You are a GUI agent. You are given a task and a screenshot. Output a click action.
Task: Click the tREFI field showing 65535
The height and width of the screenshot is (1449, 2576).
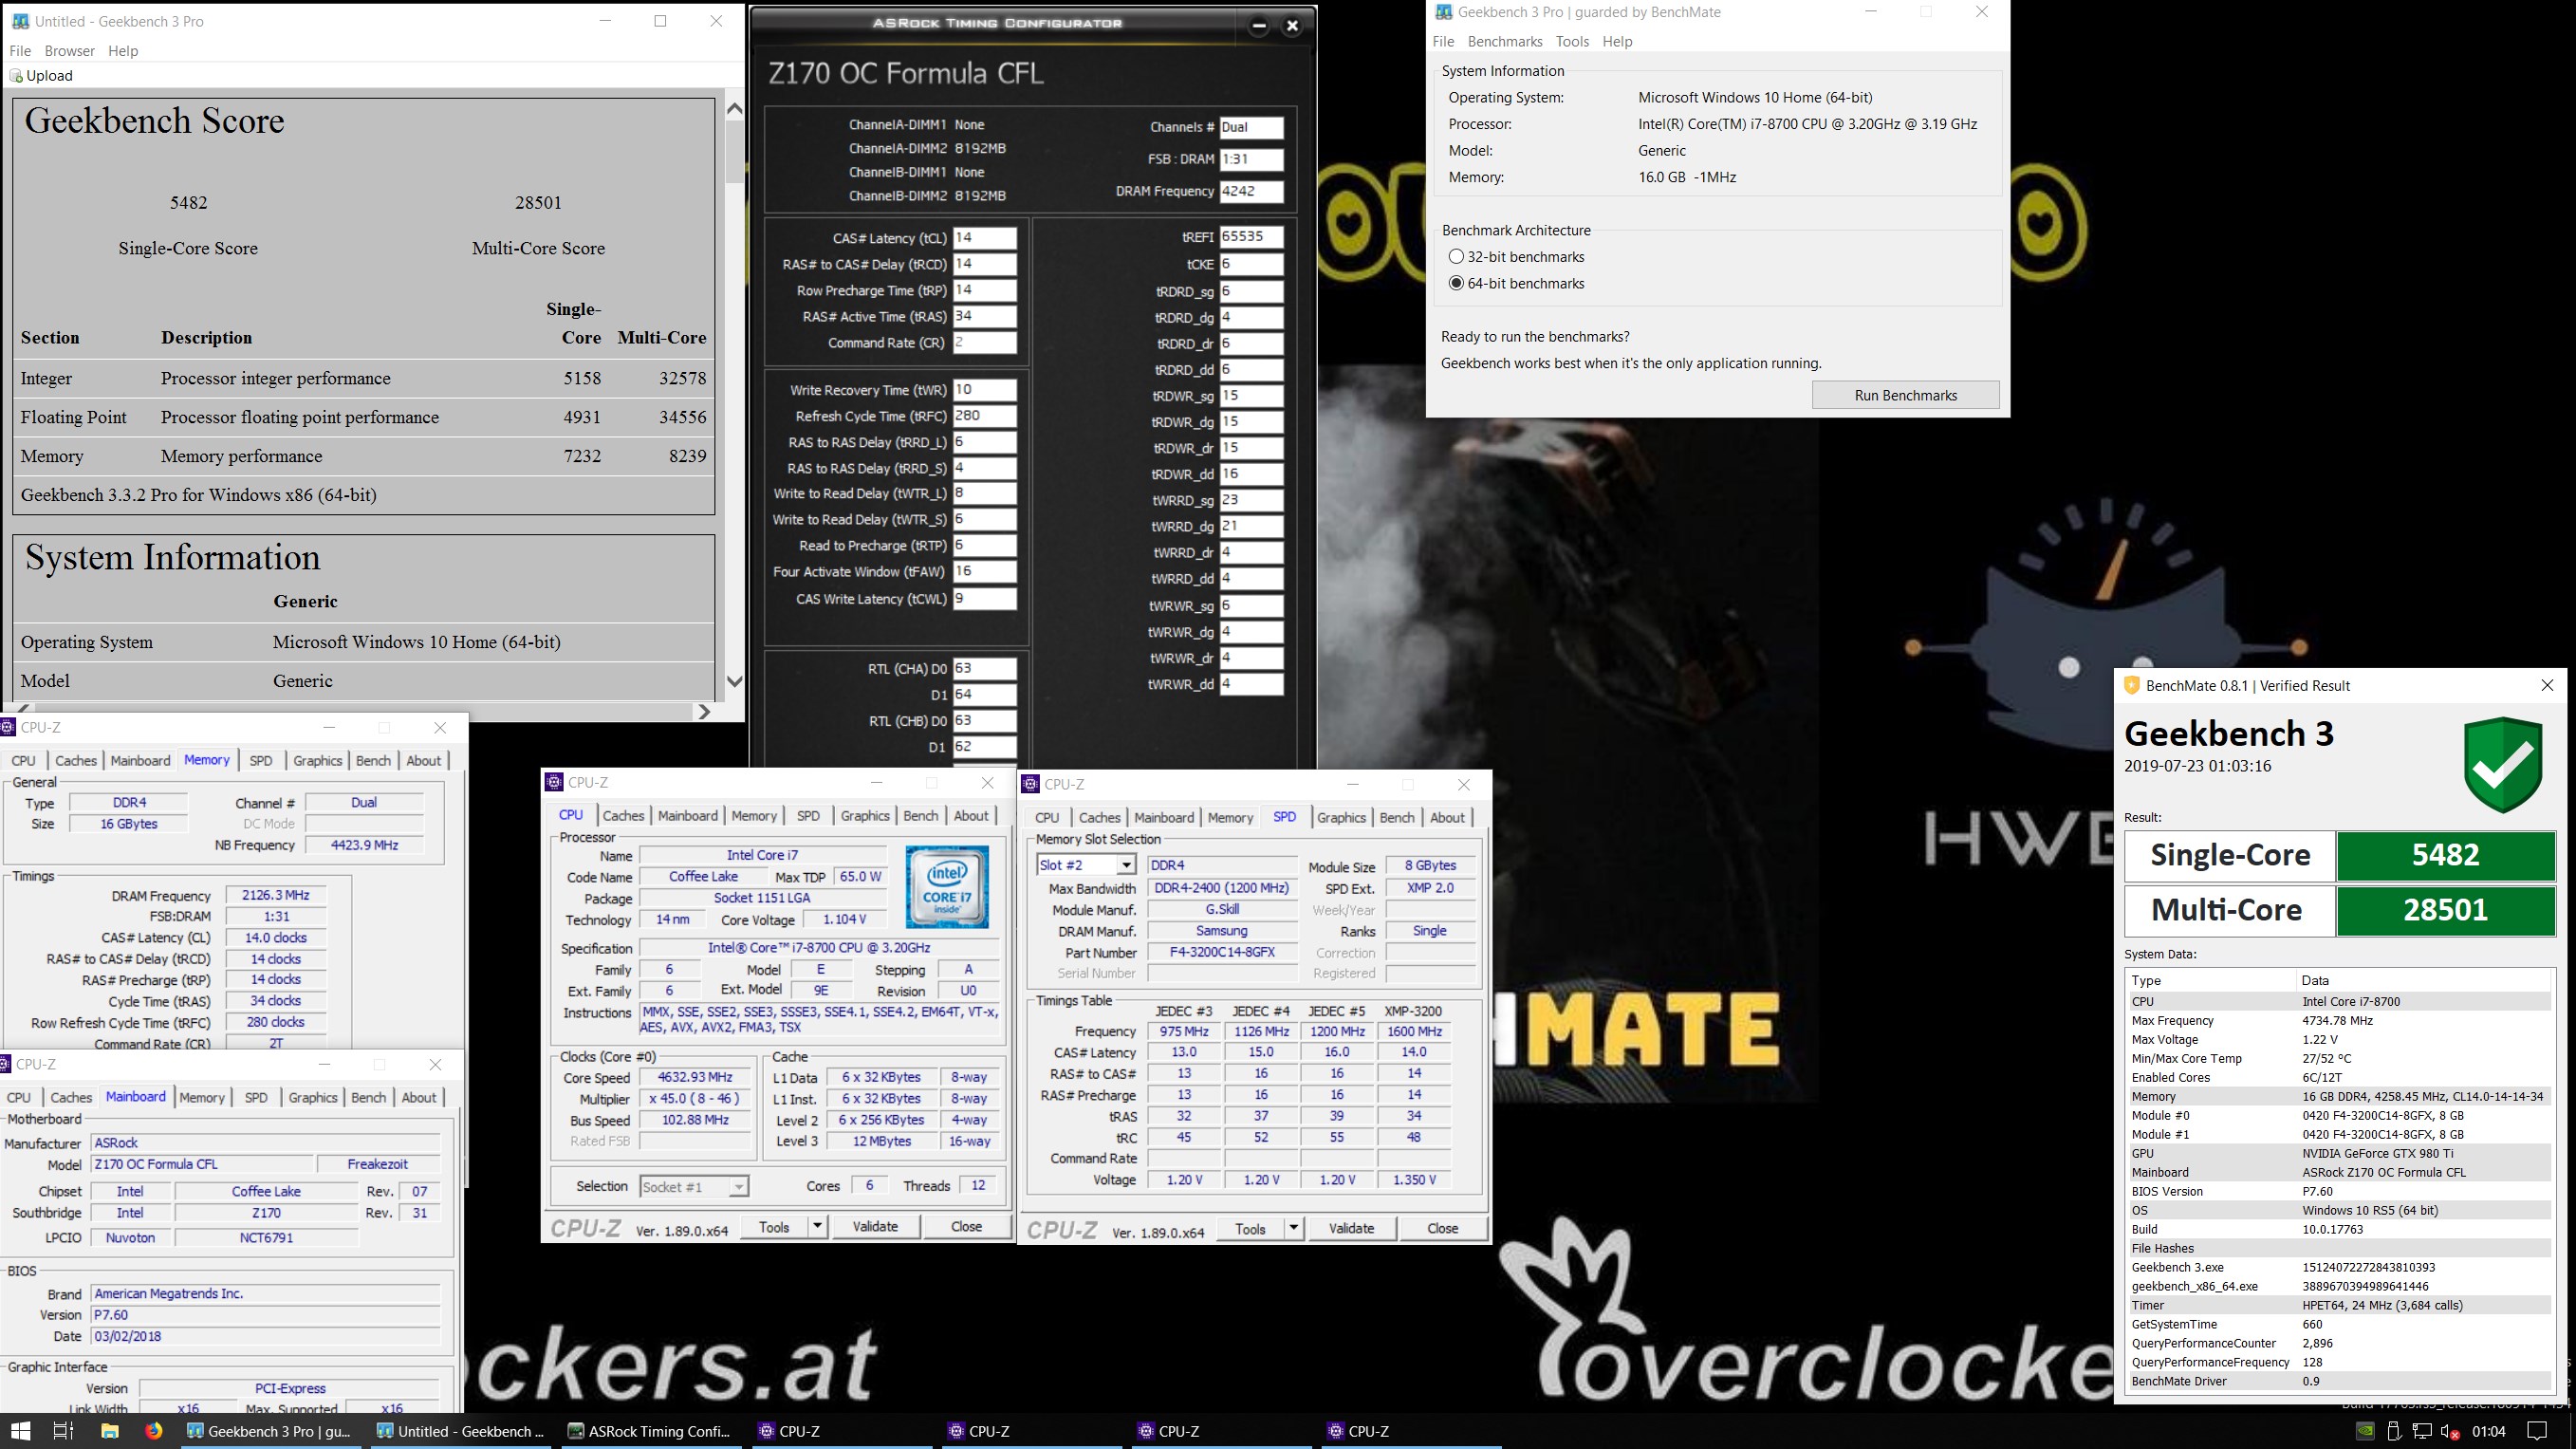pyautogui.click(x=1251, y=237)
